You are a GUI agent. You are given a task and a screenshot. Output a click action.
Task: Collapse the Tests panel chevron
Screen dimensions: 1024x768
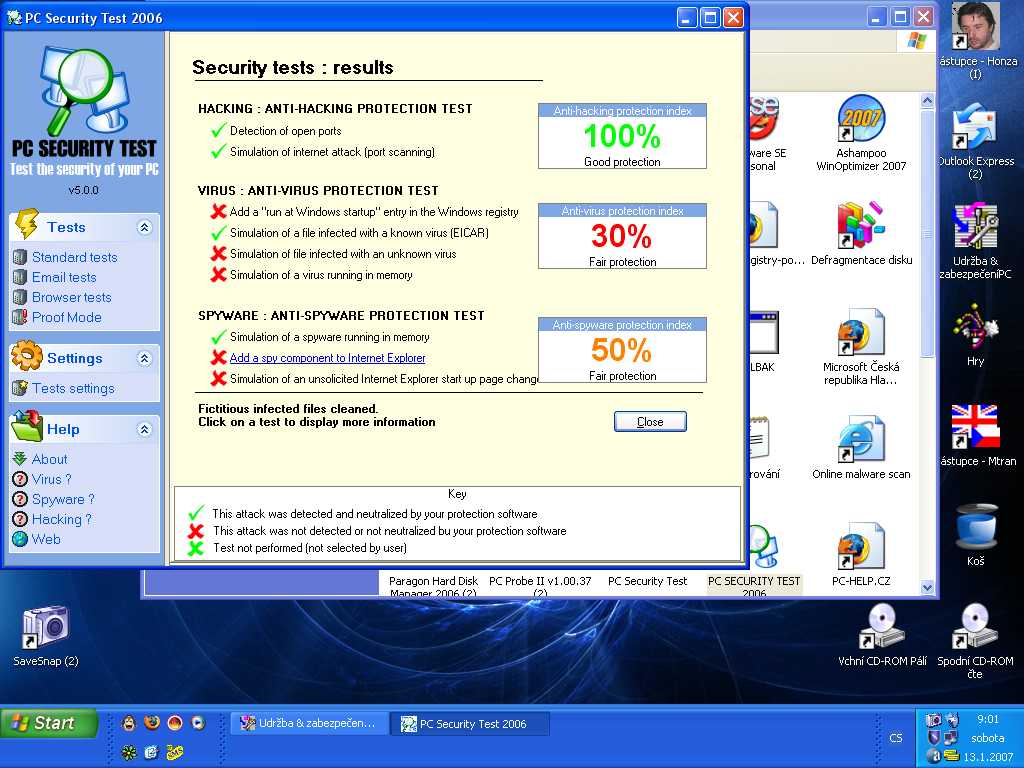click(x=144, y=227)
